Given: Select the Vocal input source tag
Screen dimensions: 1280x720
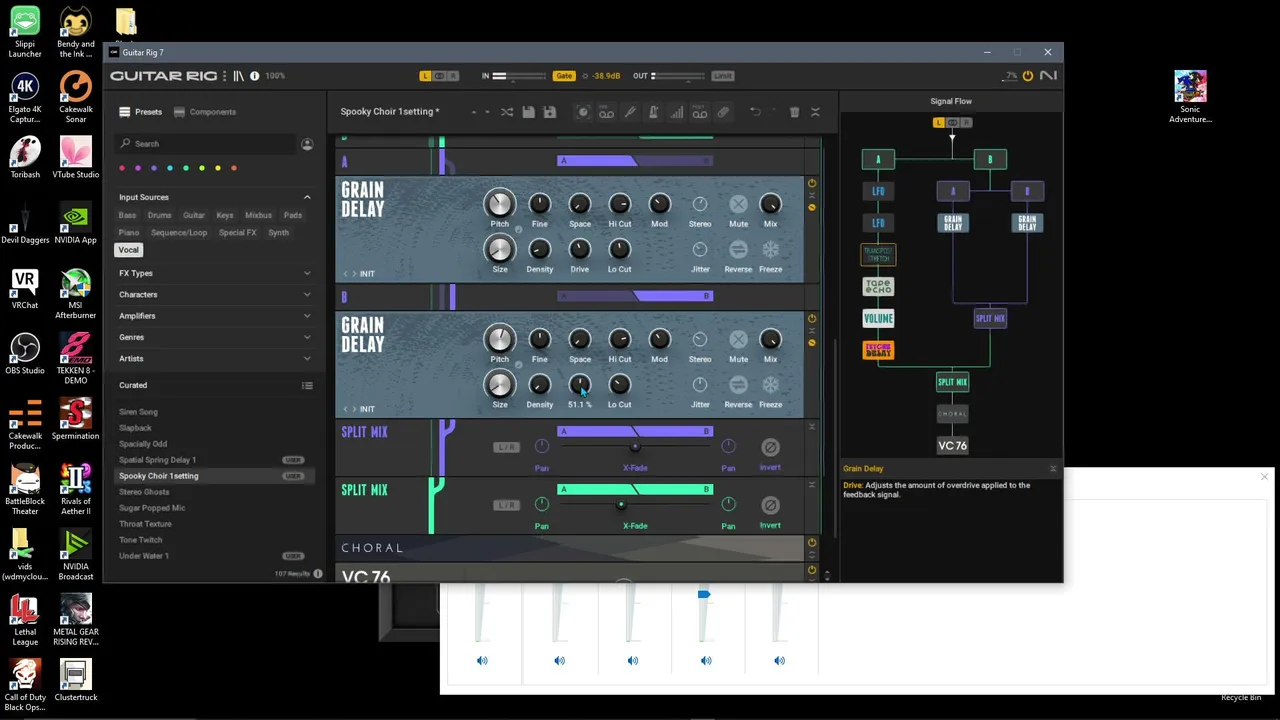Looking at the screenshot, I should point(129,250).
